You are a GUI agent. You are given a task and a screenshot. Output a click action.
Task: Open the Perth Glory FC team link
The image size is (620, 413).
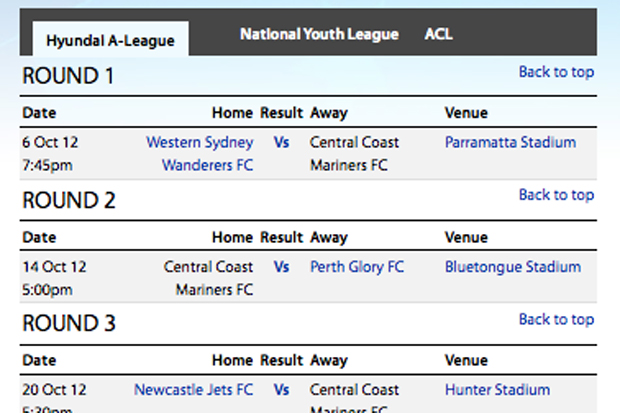[357, 267]
